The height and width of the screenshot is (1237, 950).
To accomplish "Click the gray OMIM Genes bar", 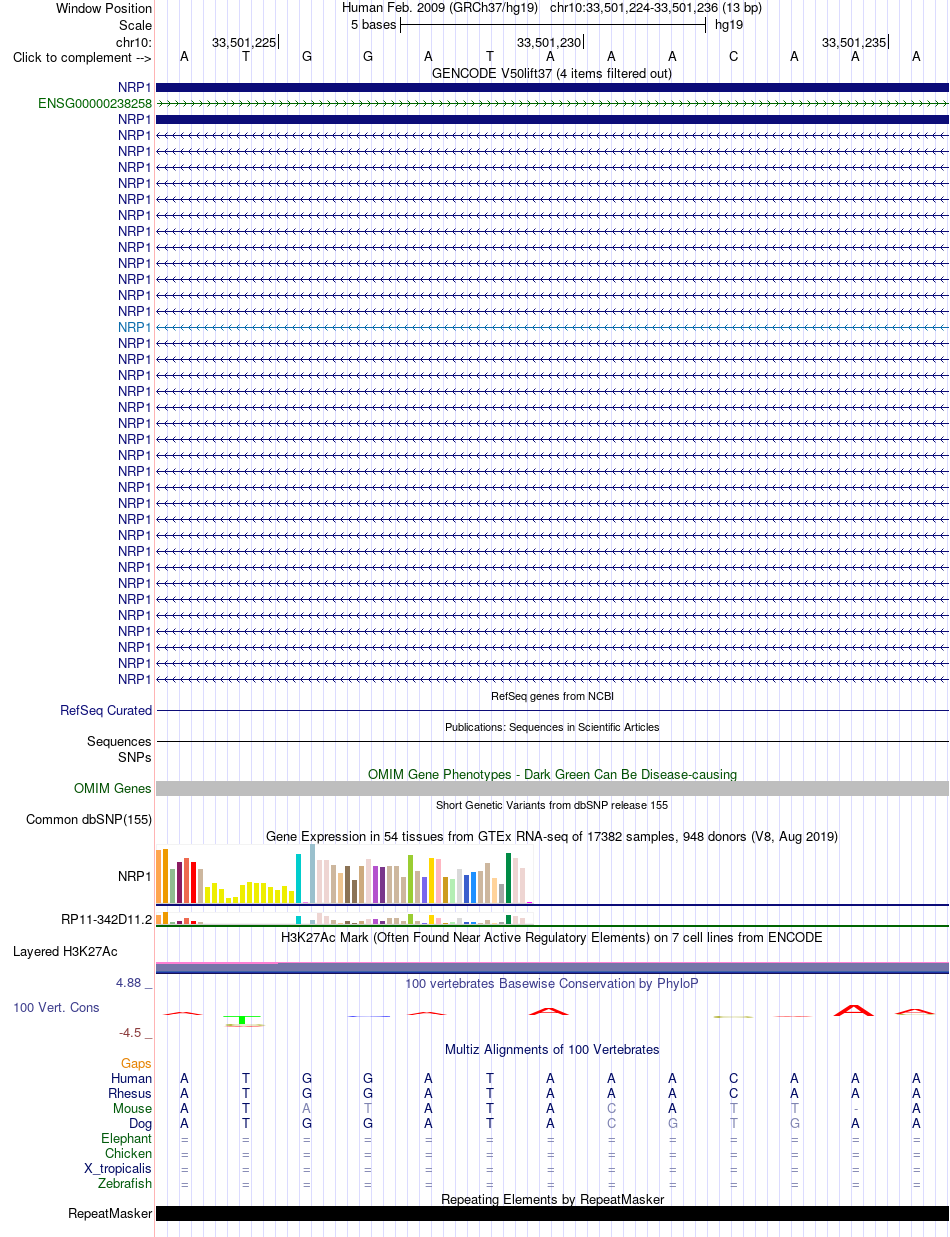I will [552, 789].
